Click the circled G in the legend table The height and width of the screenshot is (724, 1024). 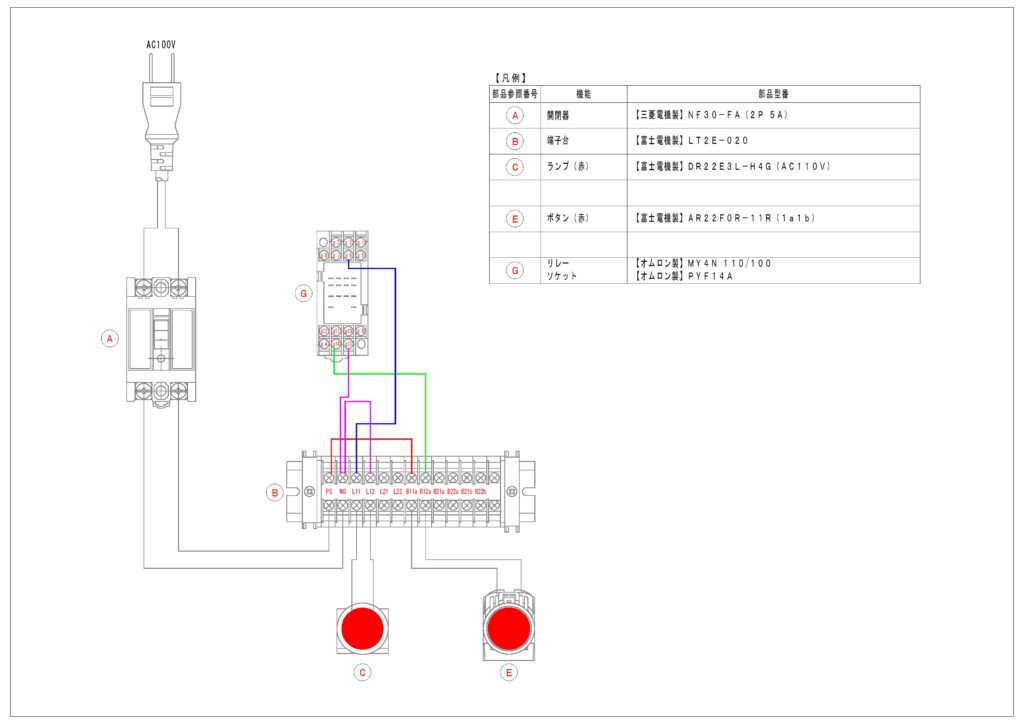click(x=515, y=270)
